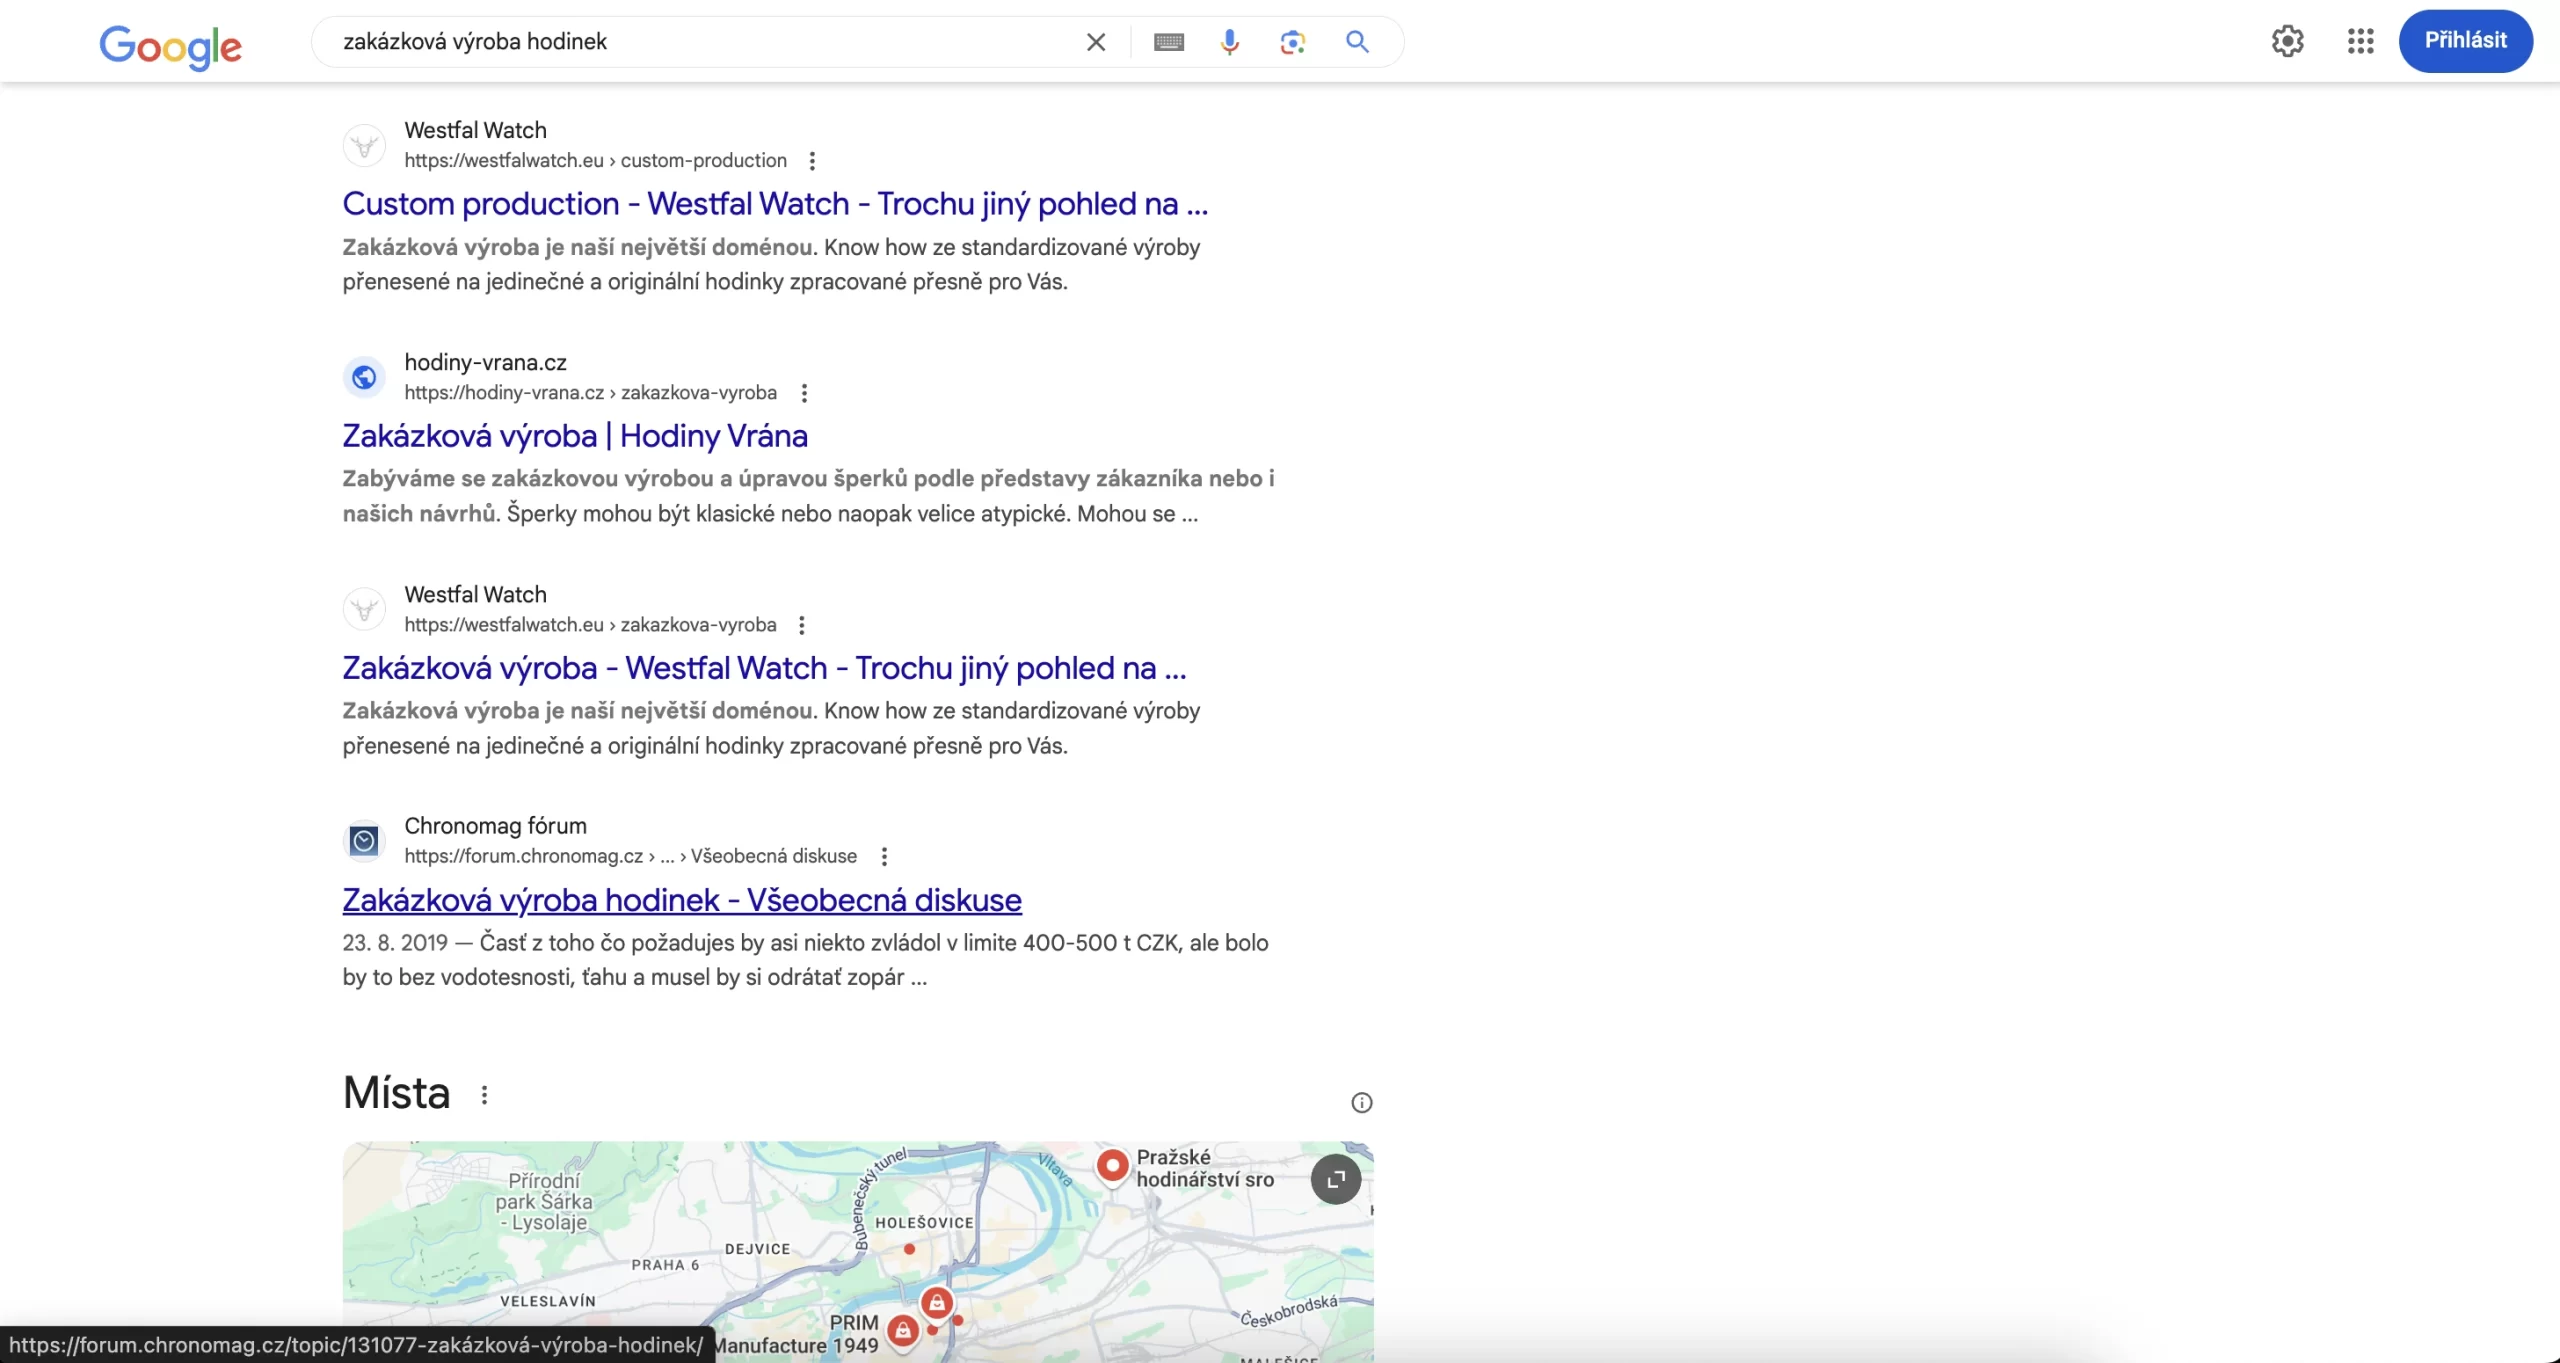Clear the search query with X icon
2560x1363 pixels.
[x=1096, y=42]
